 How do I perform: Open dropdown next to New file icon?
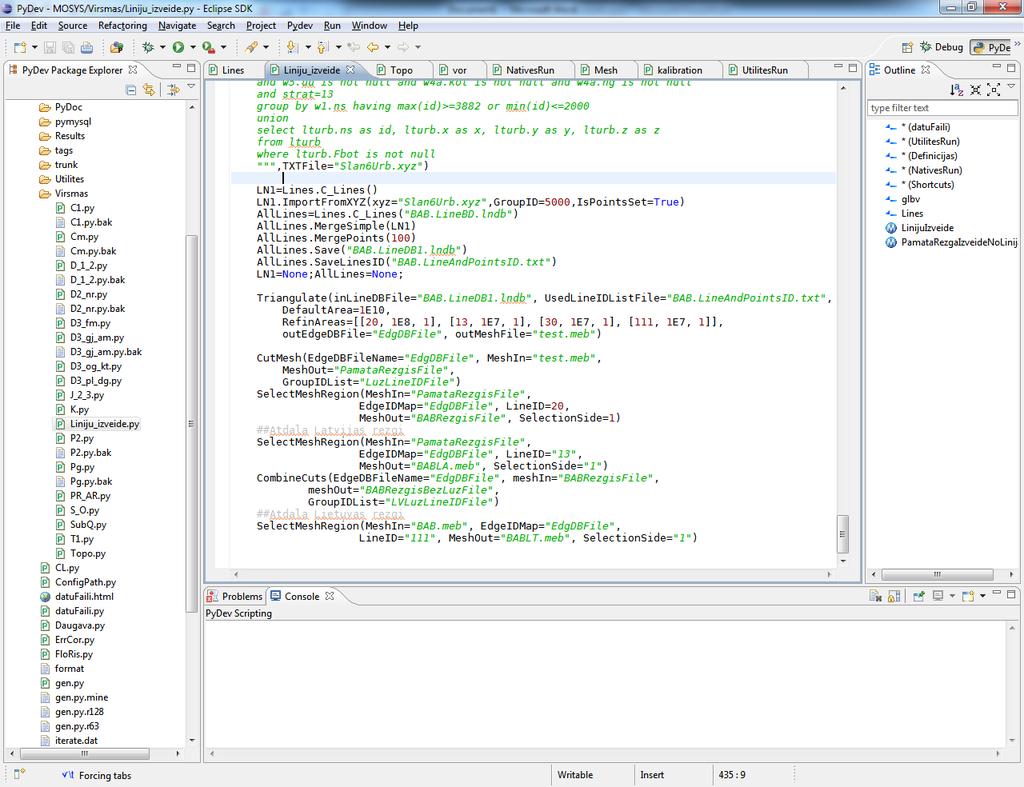click(35, 47)
